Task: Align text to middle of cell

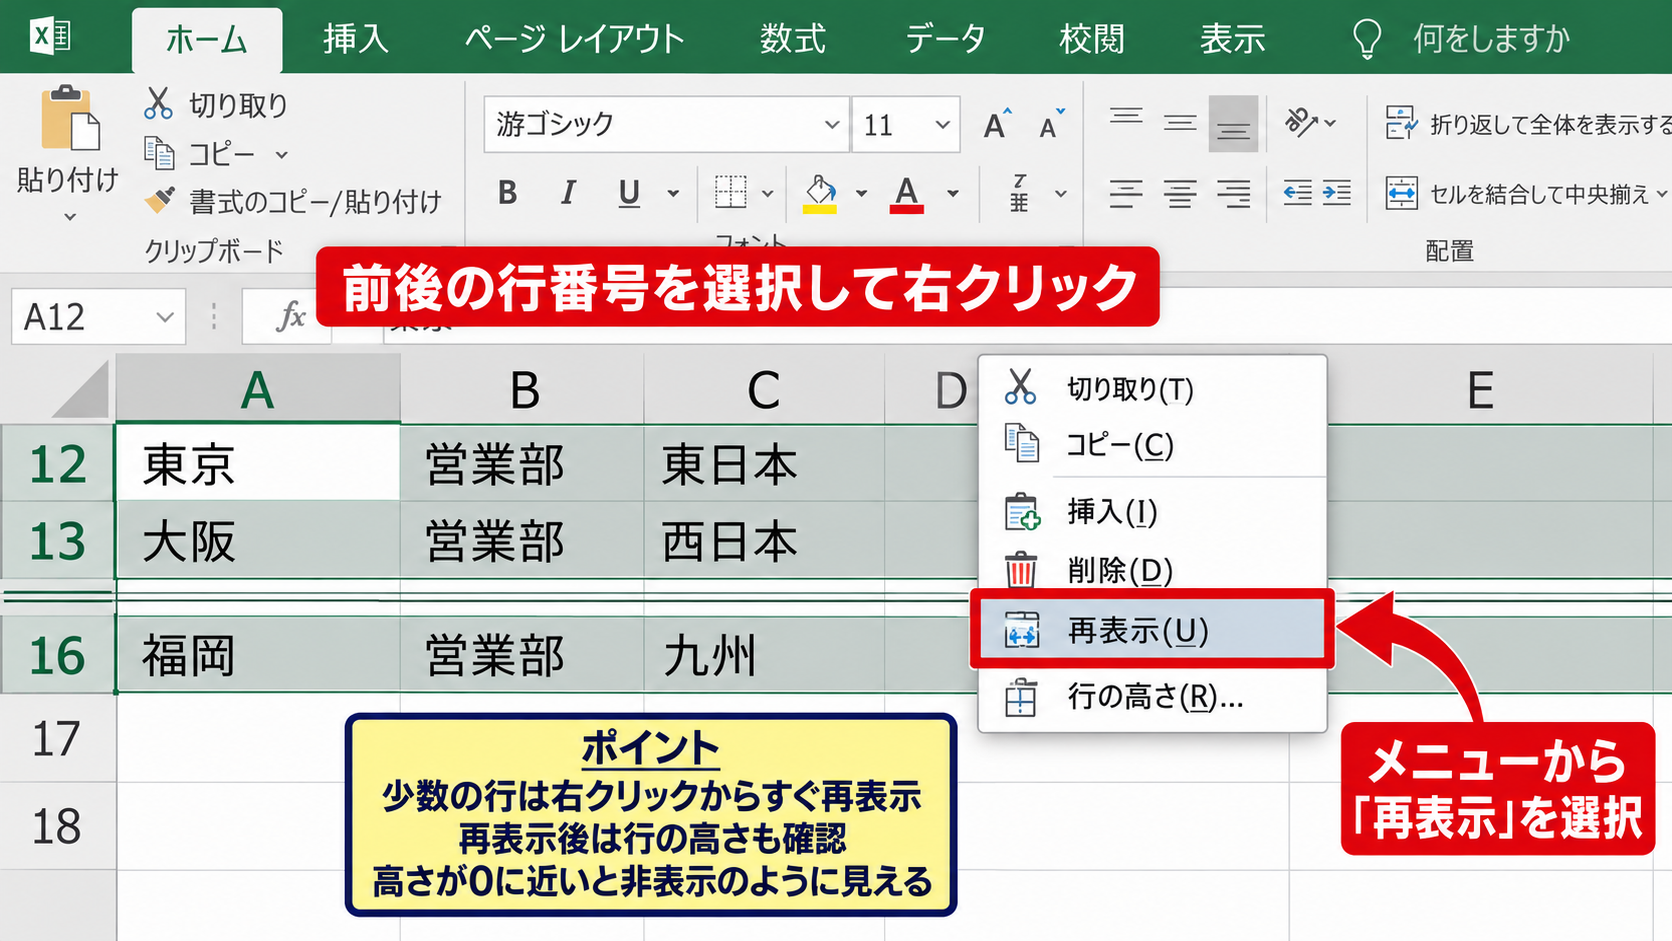Action: 1180,123
